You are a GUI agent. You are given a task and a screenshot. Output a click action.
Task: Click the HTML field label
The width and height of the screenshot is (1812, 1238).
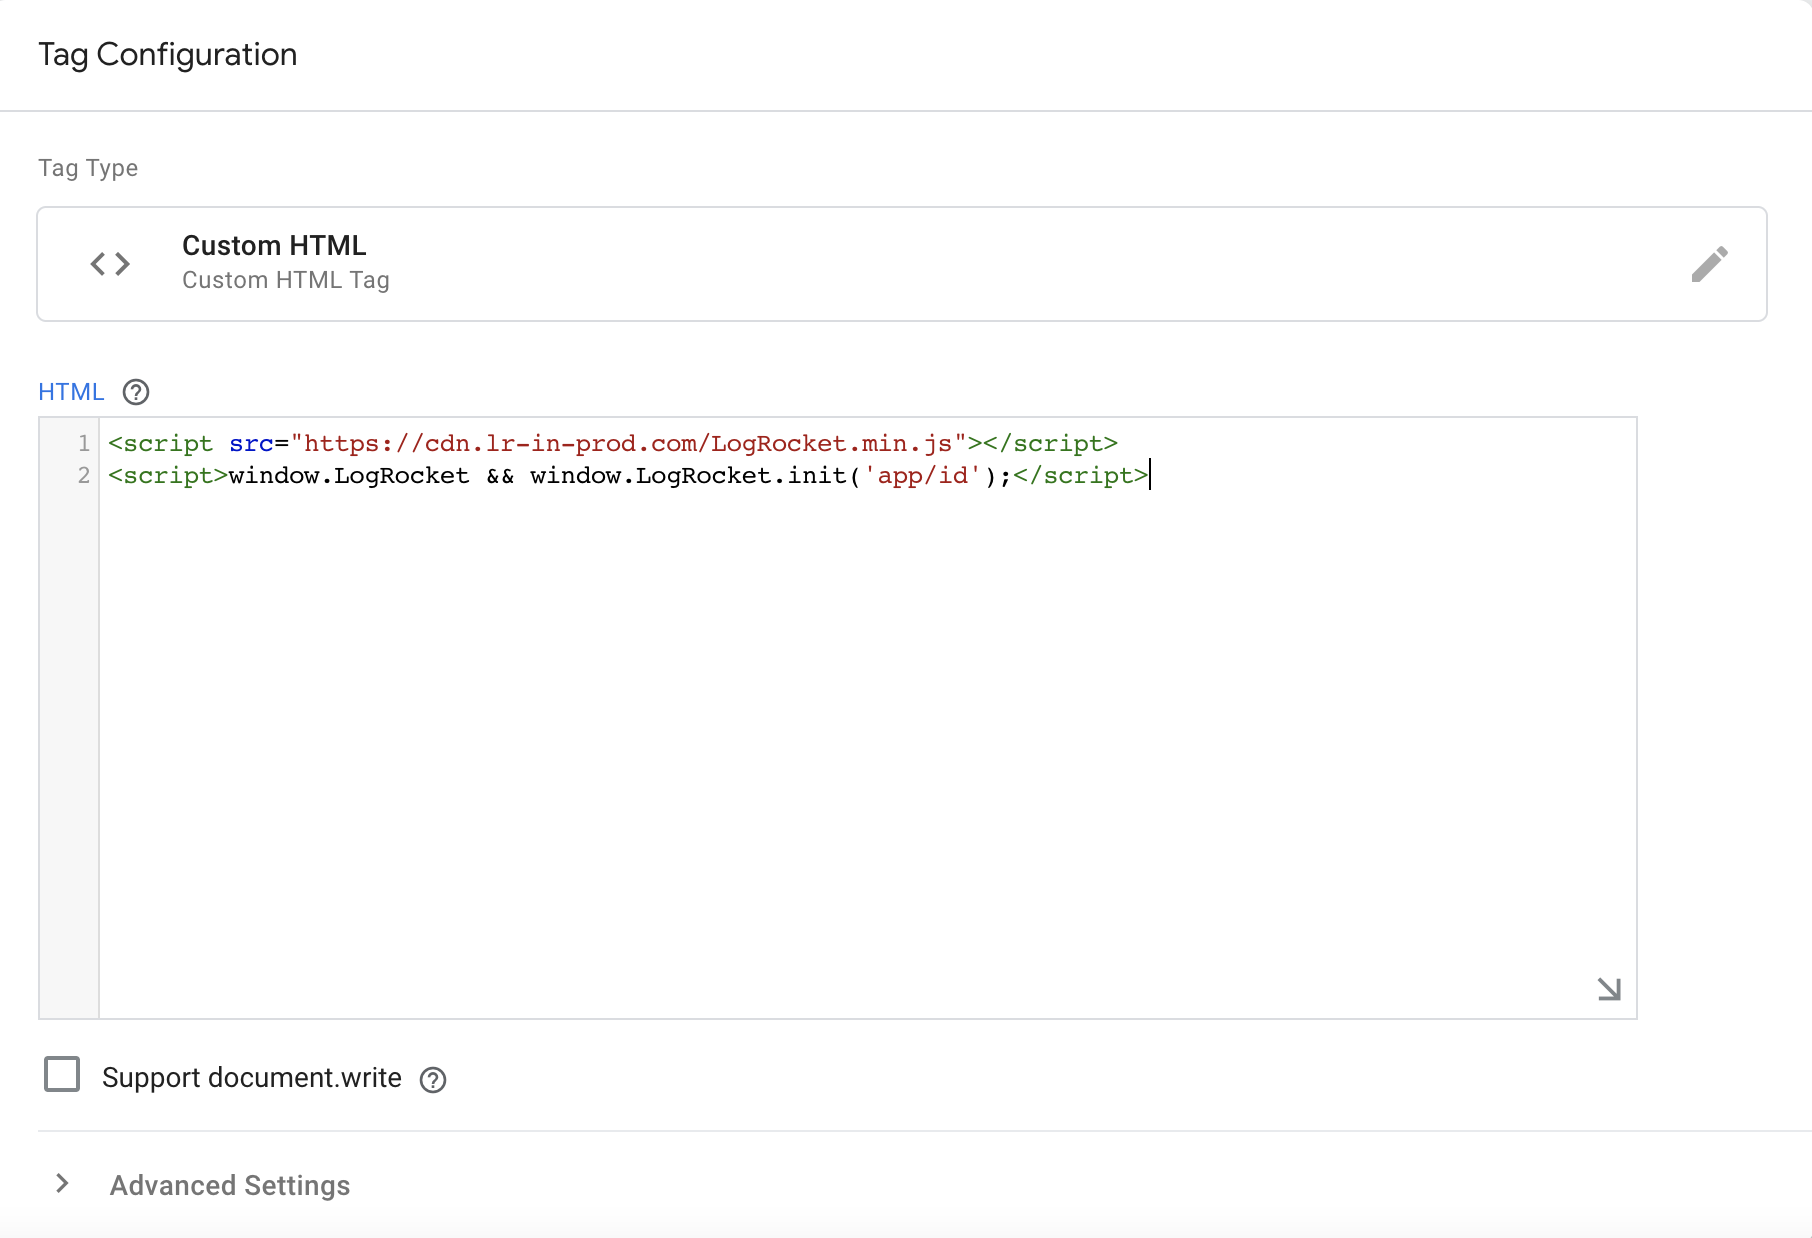[71, 392]
